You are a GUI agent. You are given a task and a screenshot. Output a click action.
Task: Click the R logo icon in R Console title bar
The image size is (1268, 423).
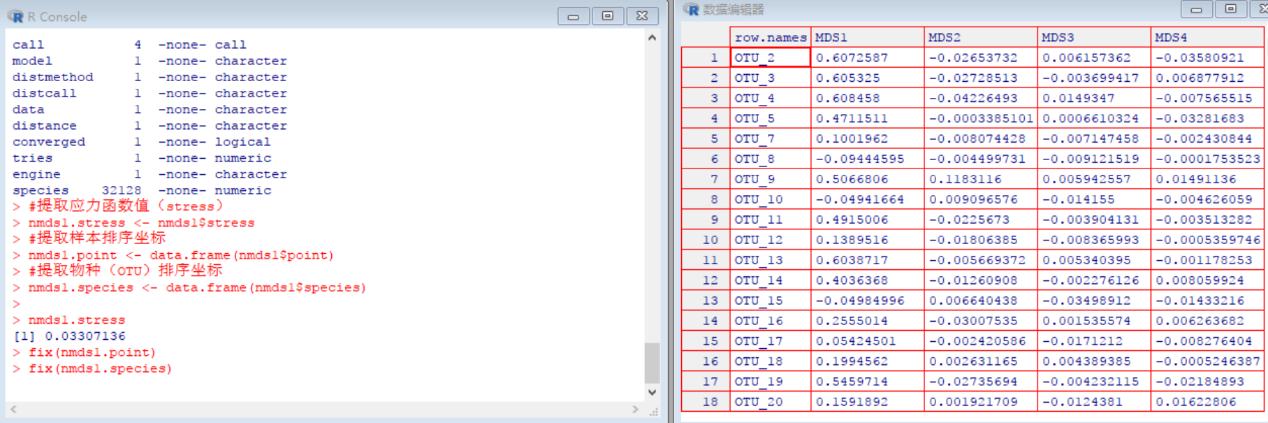coord(15,16)
